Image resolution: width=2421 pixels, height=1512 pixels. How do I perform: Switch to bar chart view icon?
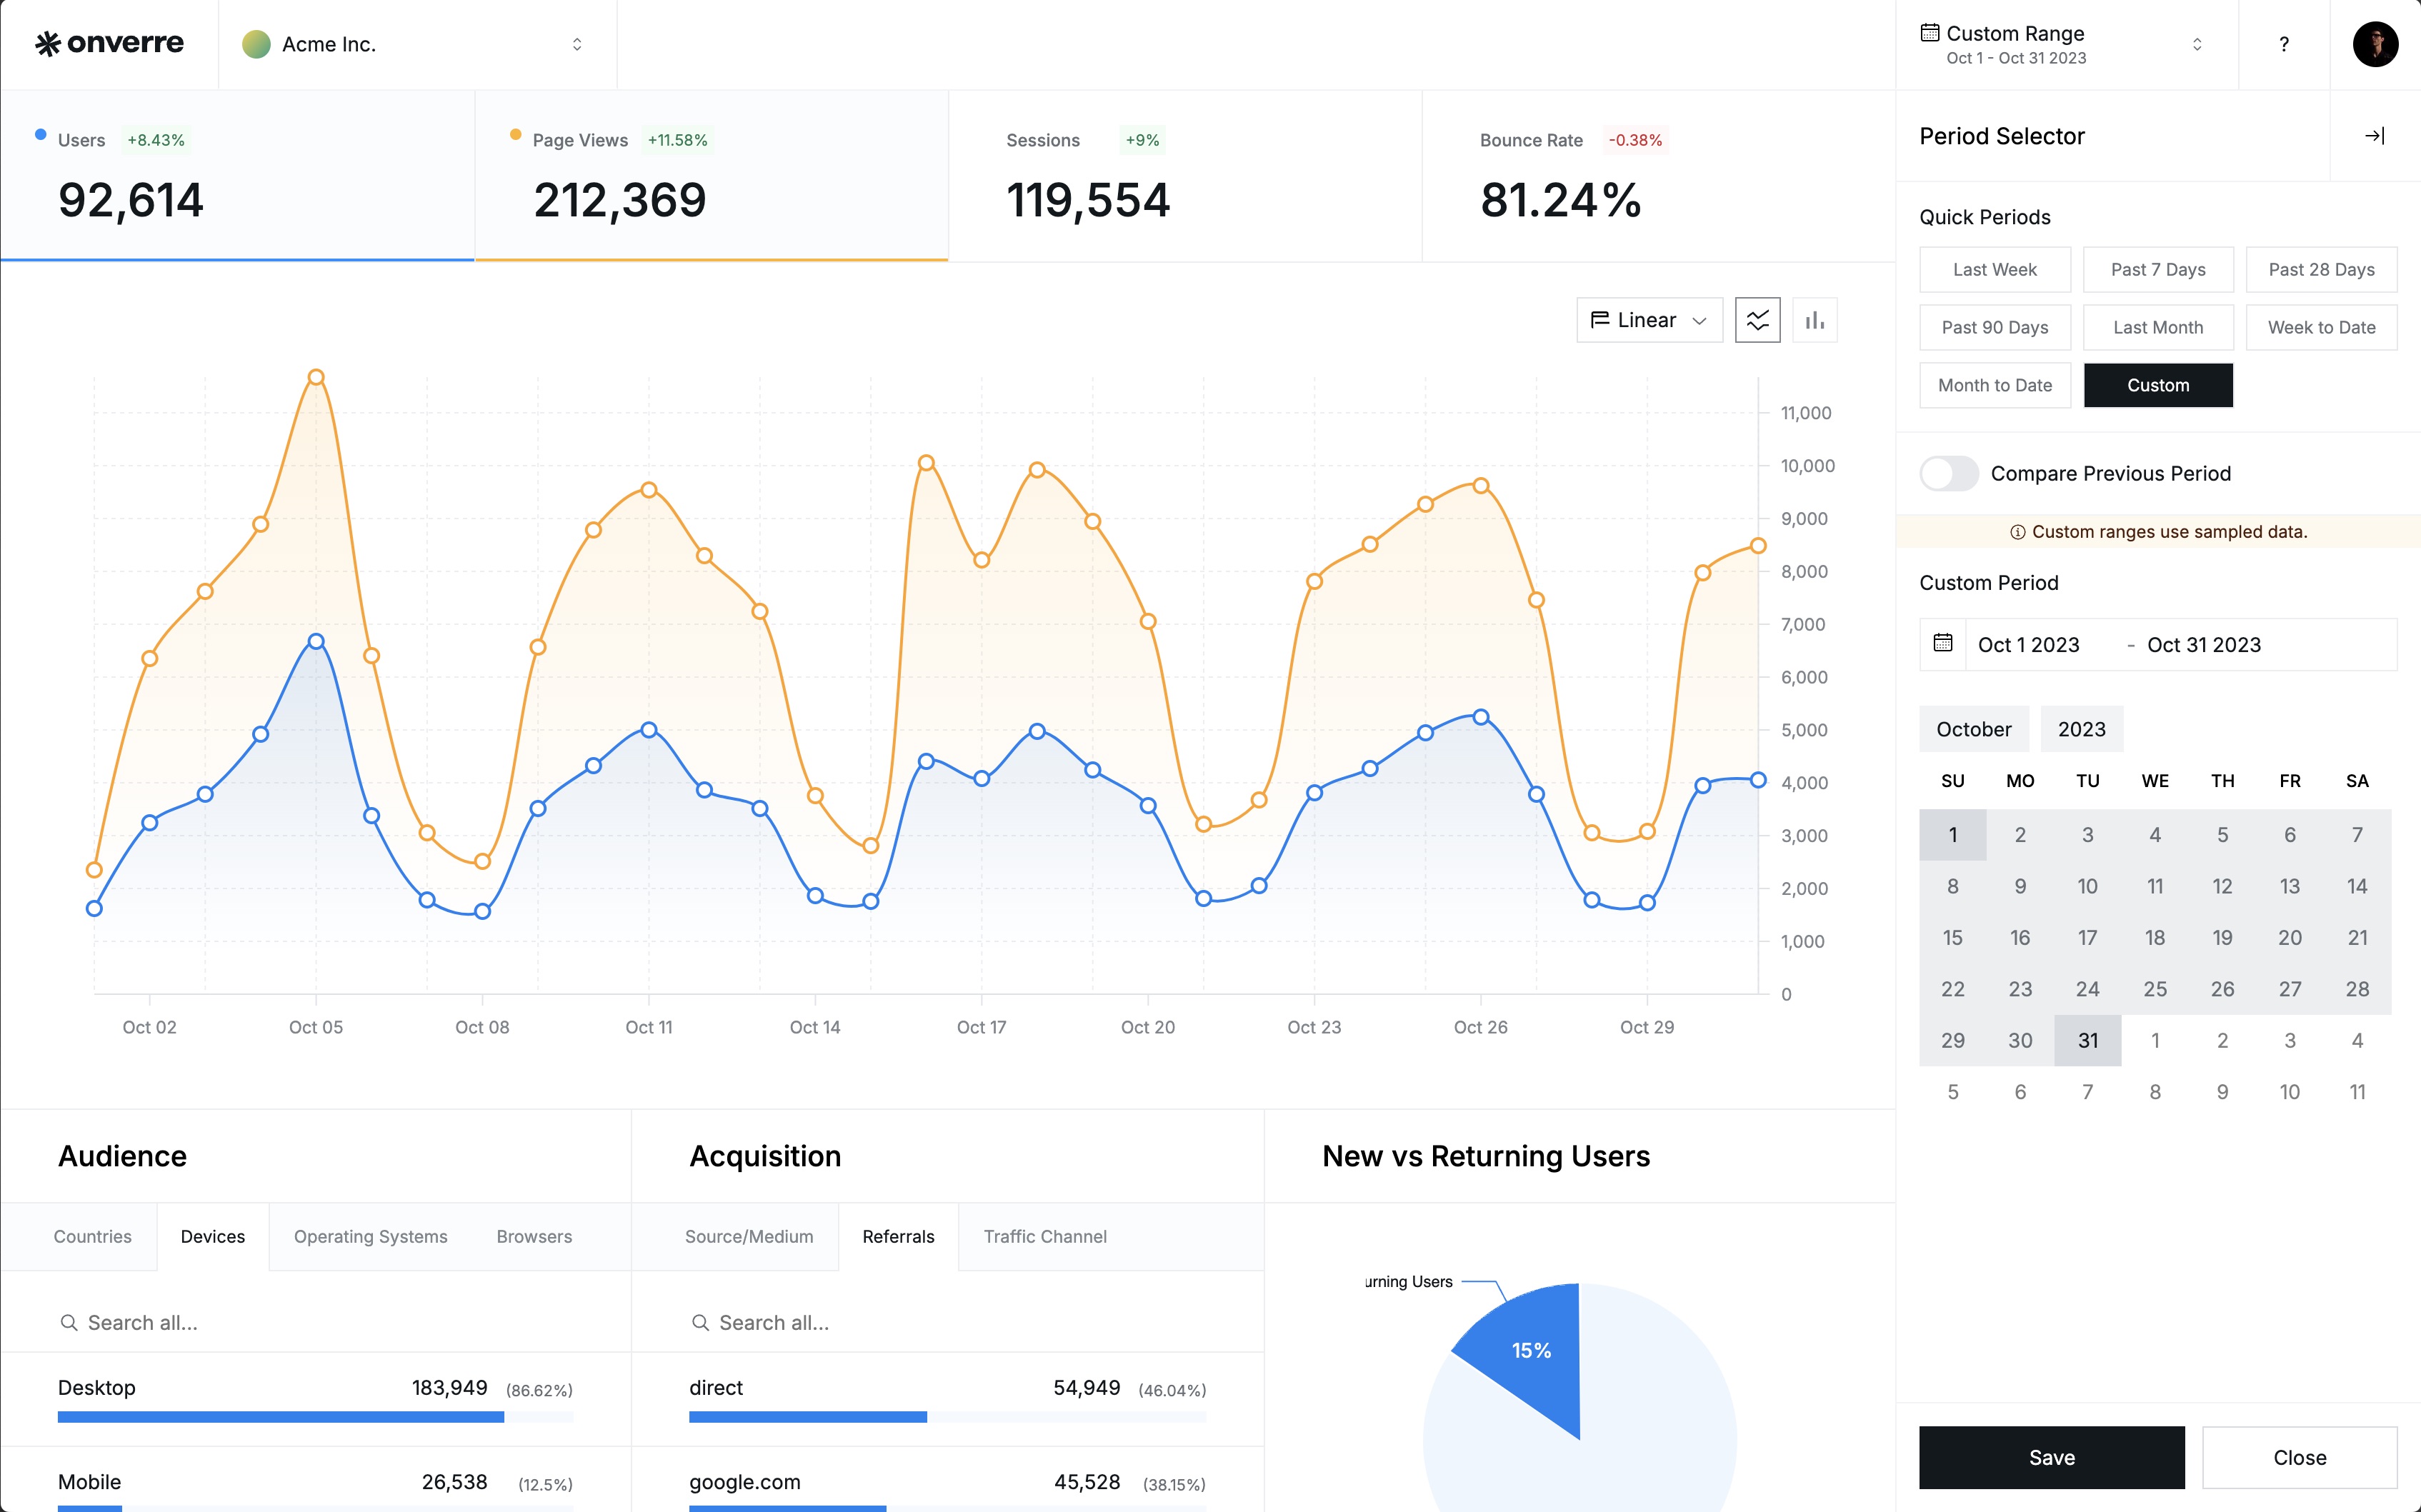click(x=1814, y=320)
